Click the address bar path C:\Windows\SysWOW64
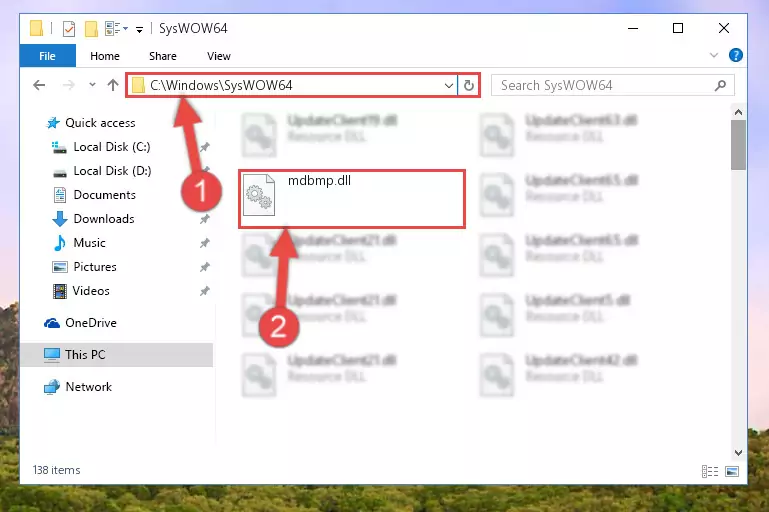Image resolution: width=769 pixels, height=512 pixels. point(221,85)
